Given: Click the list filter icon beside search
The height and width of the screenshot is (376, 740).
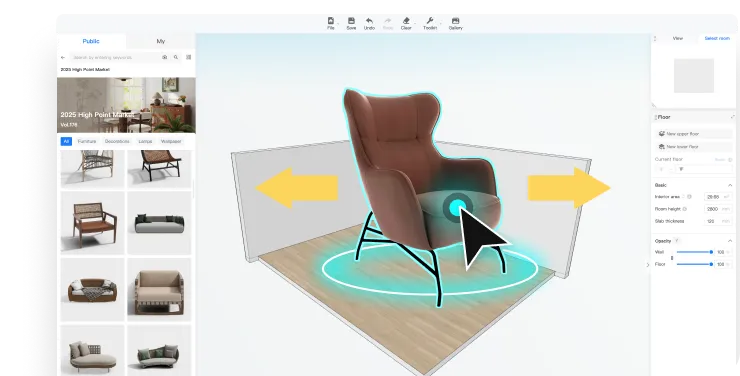Looking at the screenshot, I should tap(188, 57).
